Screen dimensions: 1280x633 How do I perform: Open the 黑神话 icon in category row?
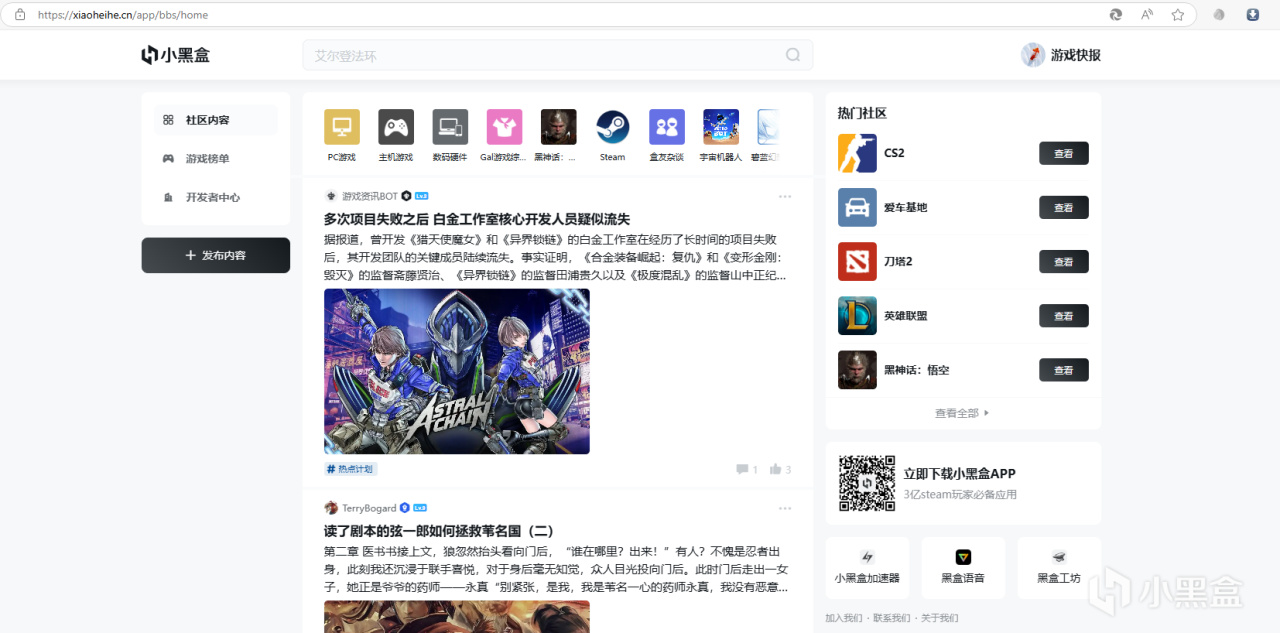(x=558, y=127)
